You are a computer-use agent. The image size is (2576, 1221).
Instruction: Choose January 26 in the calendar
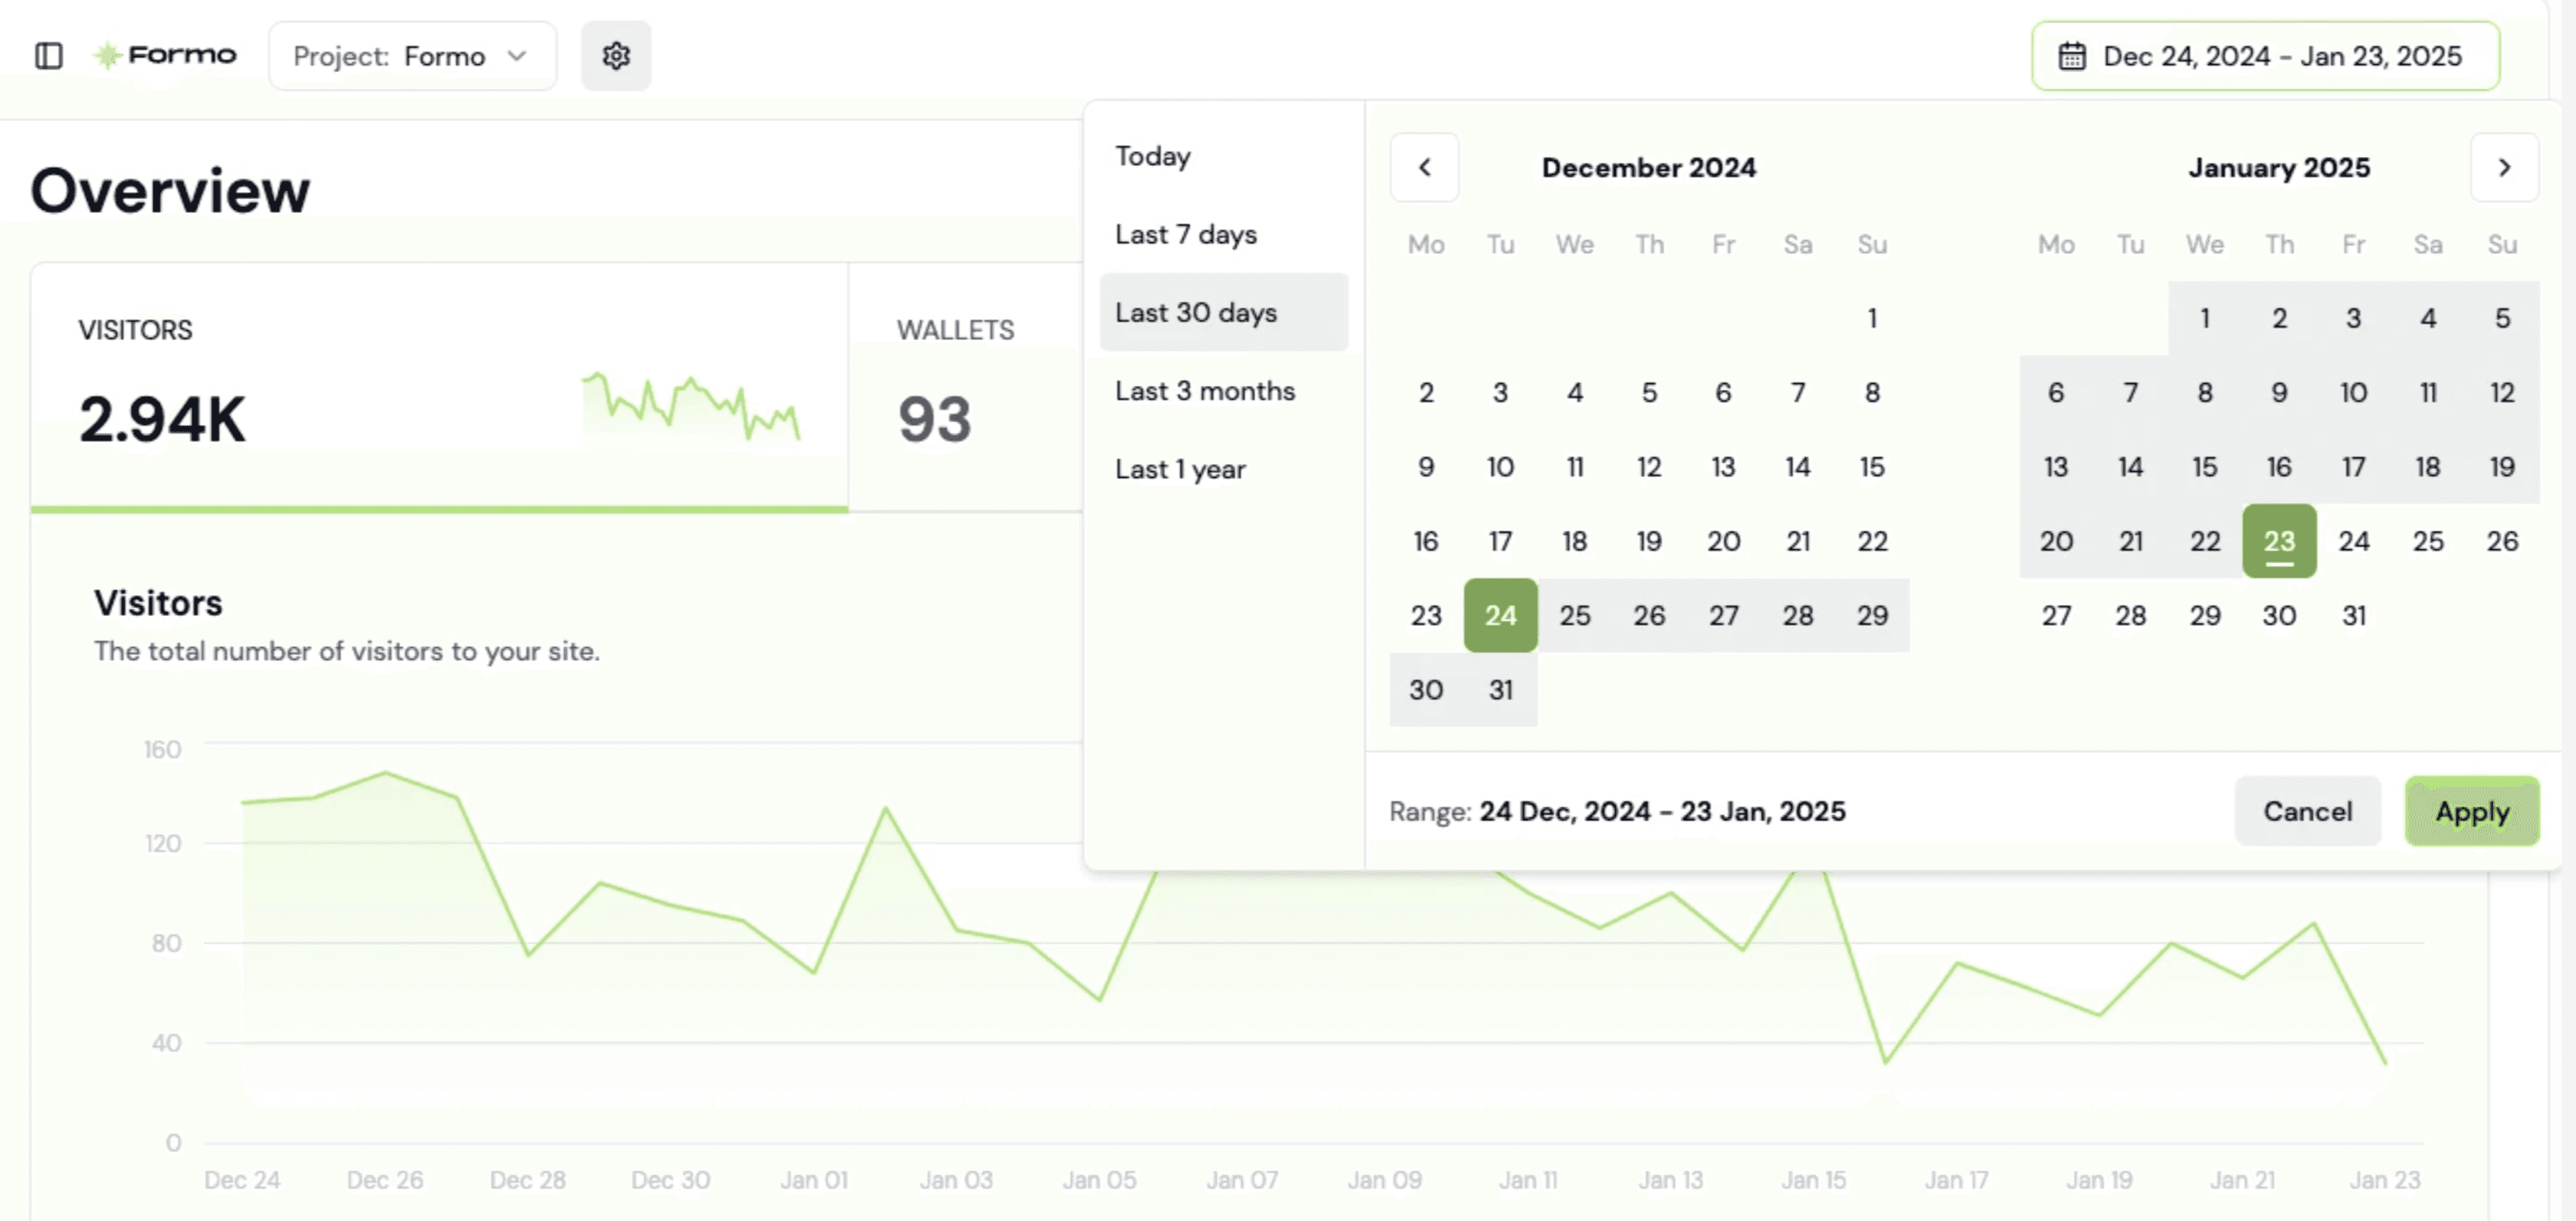pyautogui.click(x=2502, y=541)
